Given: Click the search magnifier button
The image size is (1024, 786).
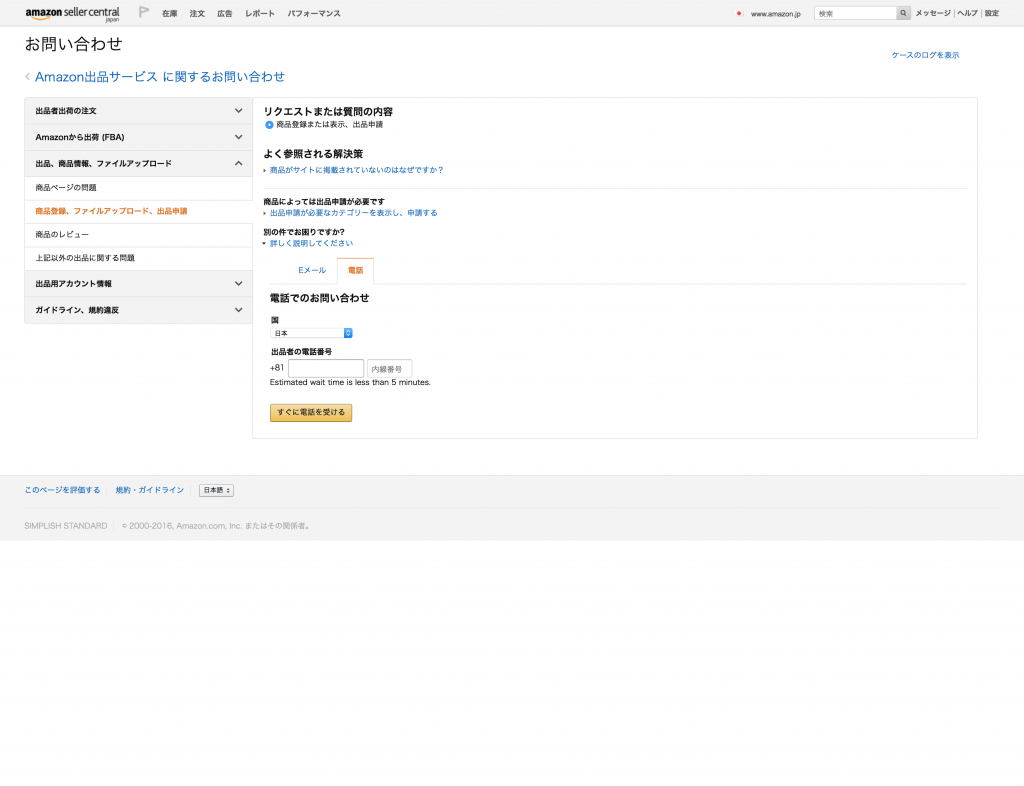Looking at the screenshot, I should 903,13.
